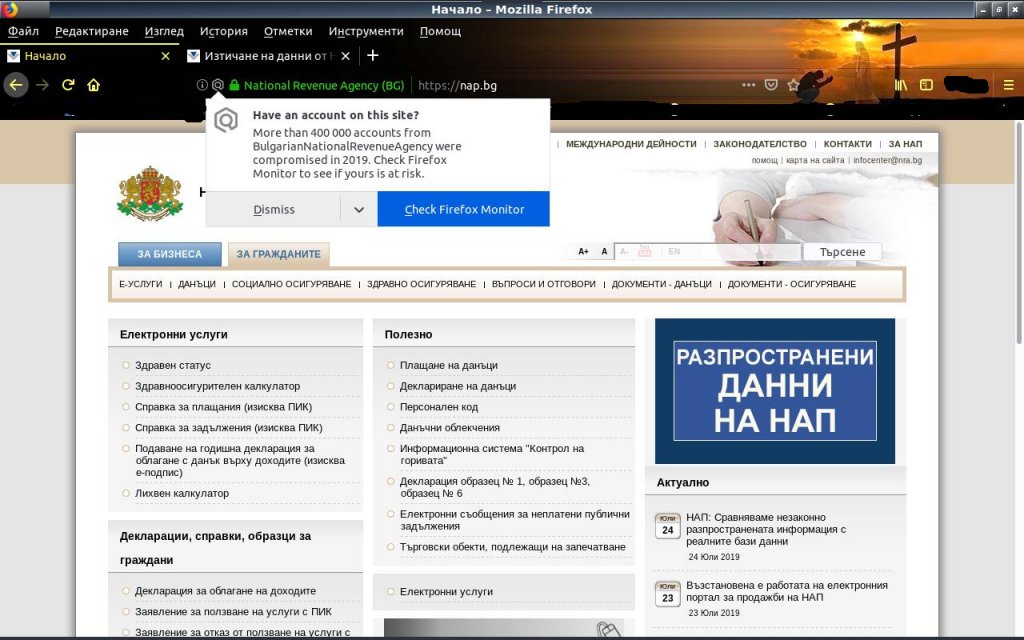Click the карта на сайта link
This screenshot has width=1024, height=640.
point(814,160)
